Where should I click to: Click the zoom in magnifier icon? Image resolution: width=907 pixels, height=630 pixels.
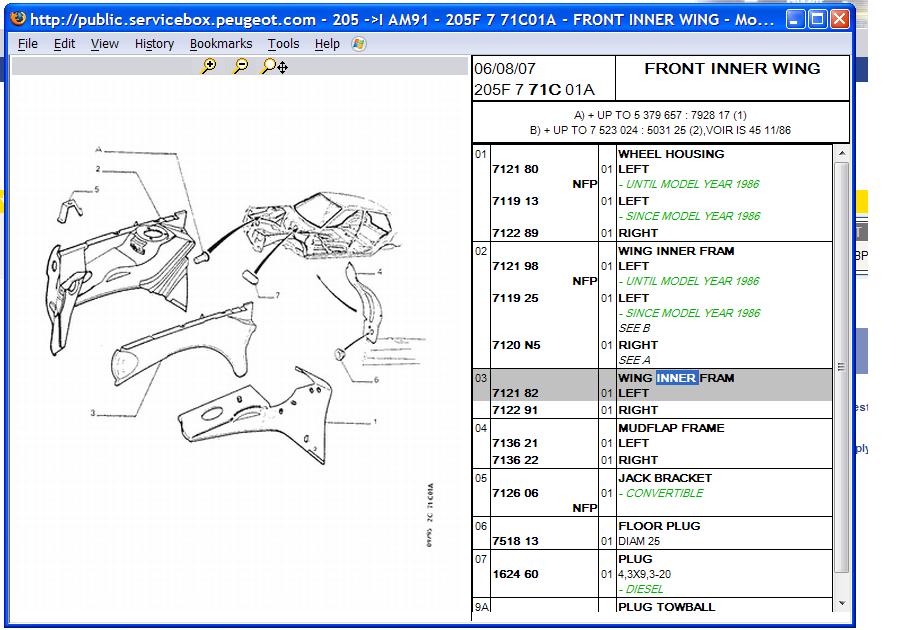click(208, 67)
